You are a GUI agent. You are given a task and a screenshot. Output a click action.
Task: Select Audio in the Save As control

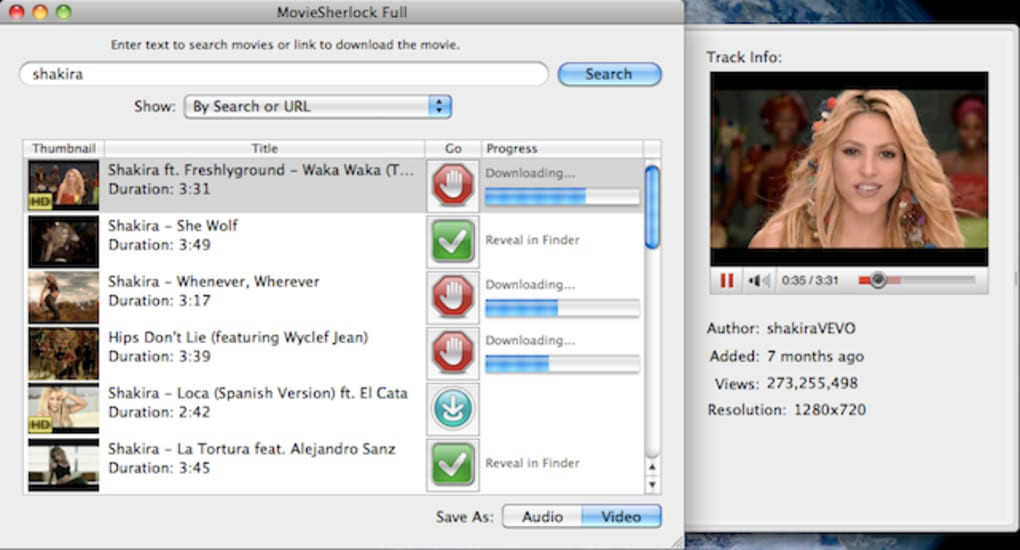point(543,517)
